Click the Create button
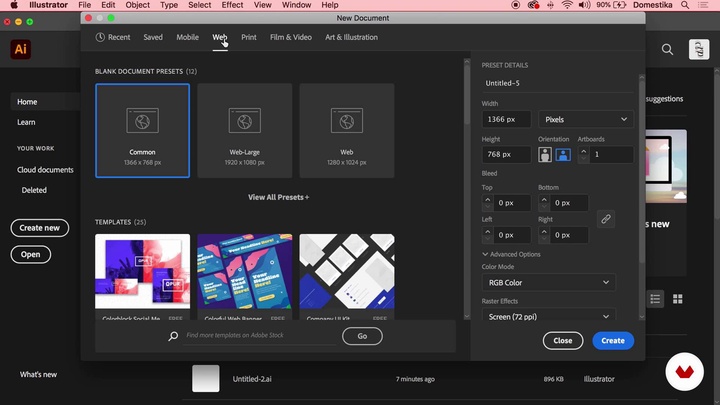720x405 pixels. (612, 341)
